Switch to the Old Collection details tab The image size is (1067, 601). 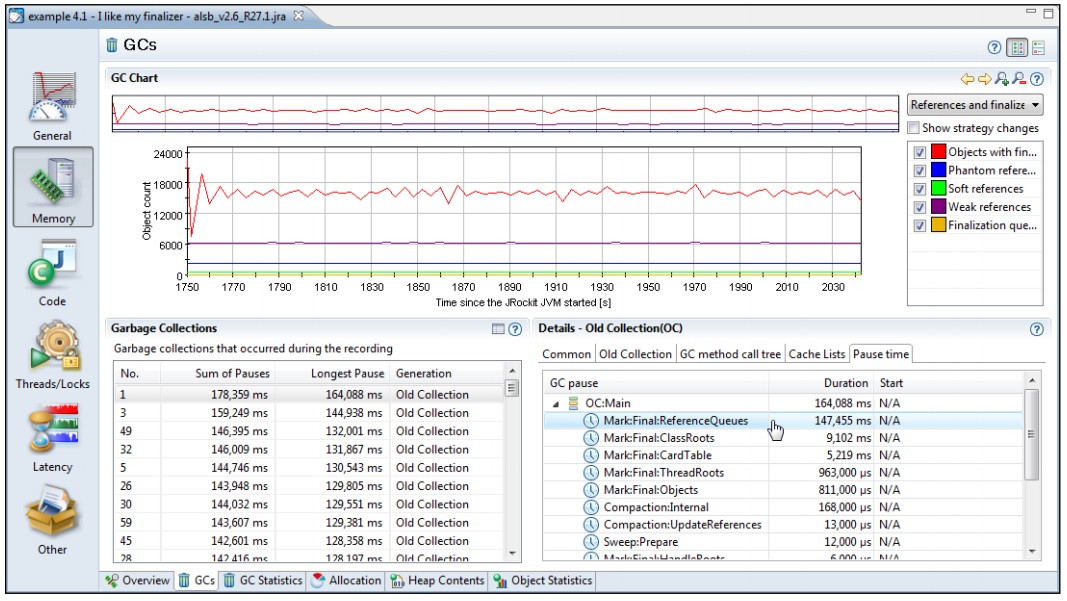point(635,354)
